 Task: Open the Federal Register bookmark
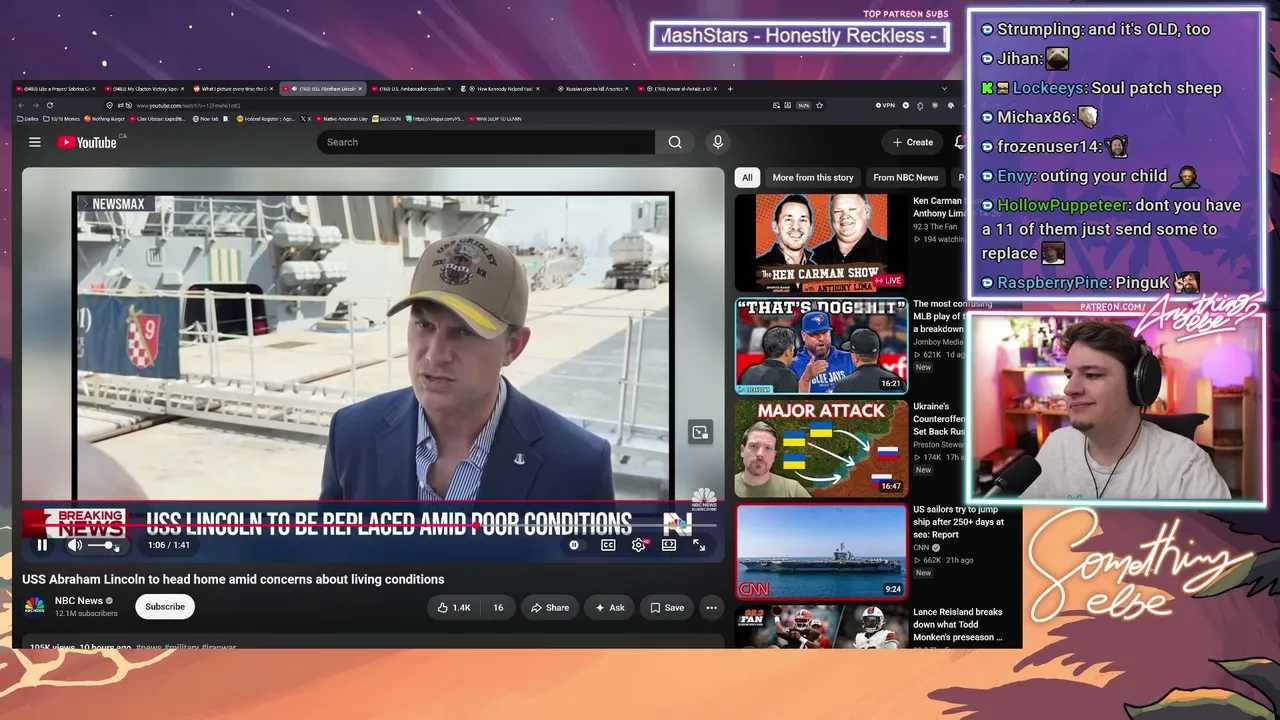pos(265,119)
